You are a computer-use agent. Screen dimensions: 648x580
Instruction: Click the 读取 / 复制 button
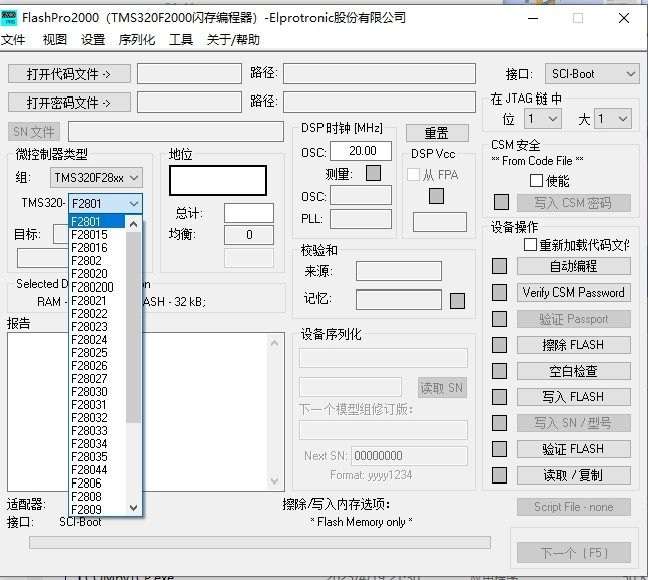click(x=574, y=475)
